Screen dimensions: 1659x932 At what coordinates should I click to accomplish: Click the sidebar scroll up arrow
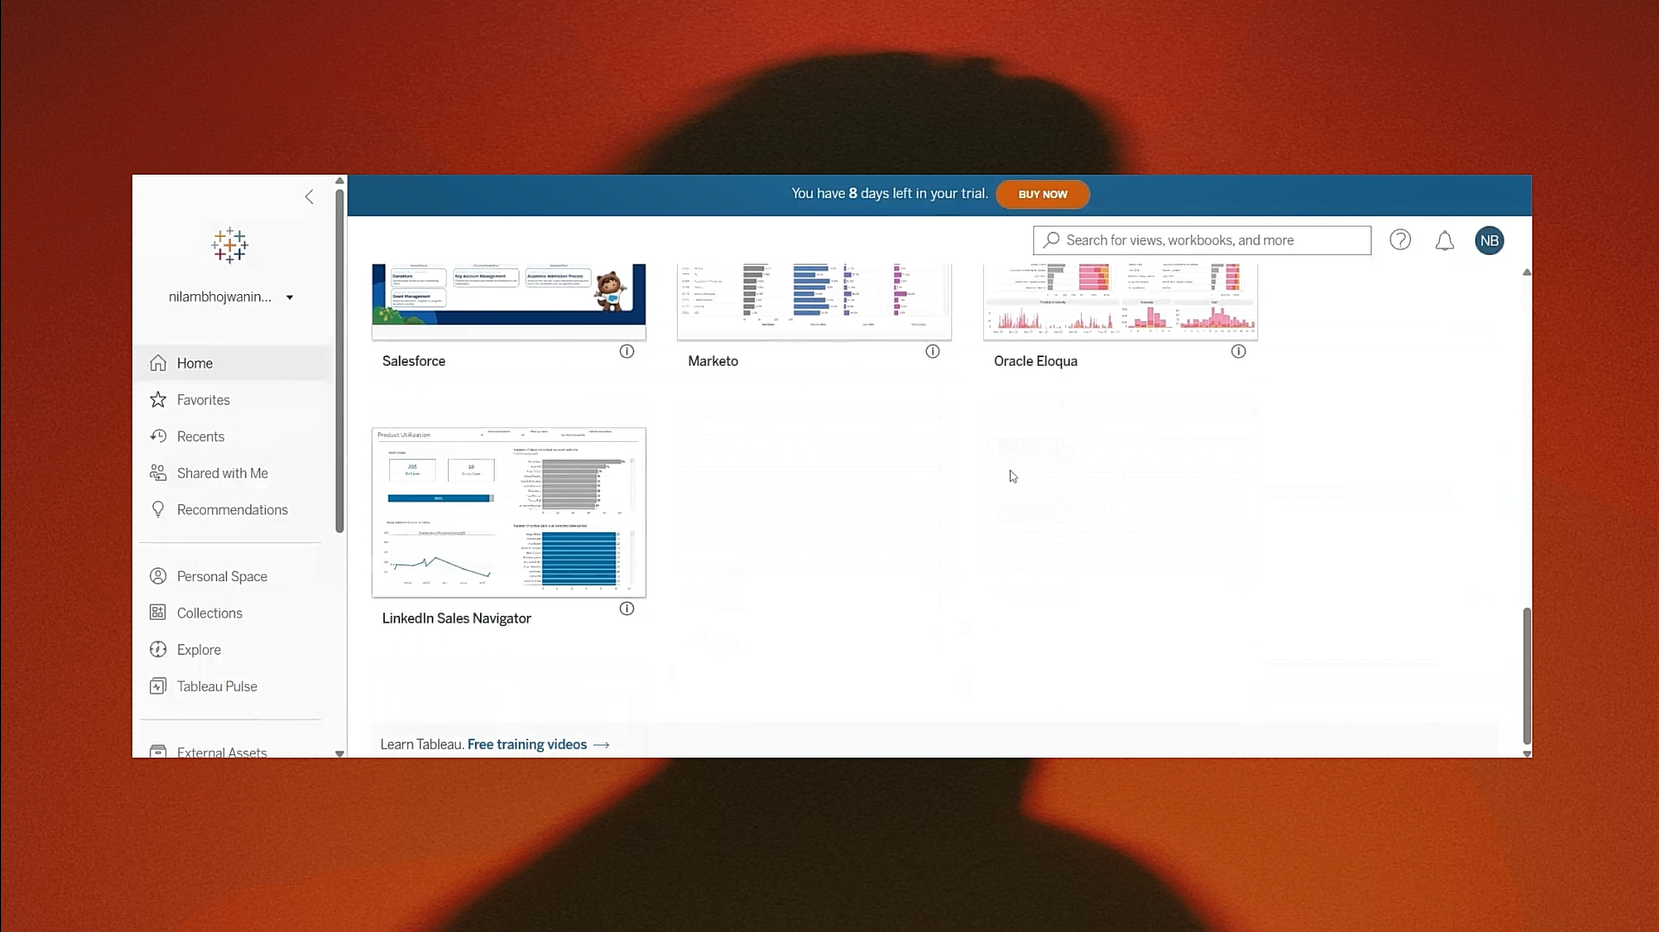[340, 181]
